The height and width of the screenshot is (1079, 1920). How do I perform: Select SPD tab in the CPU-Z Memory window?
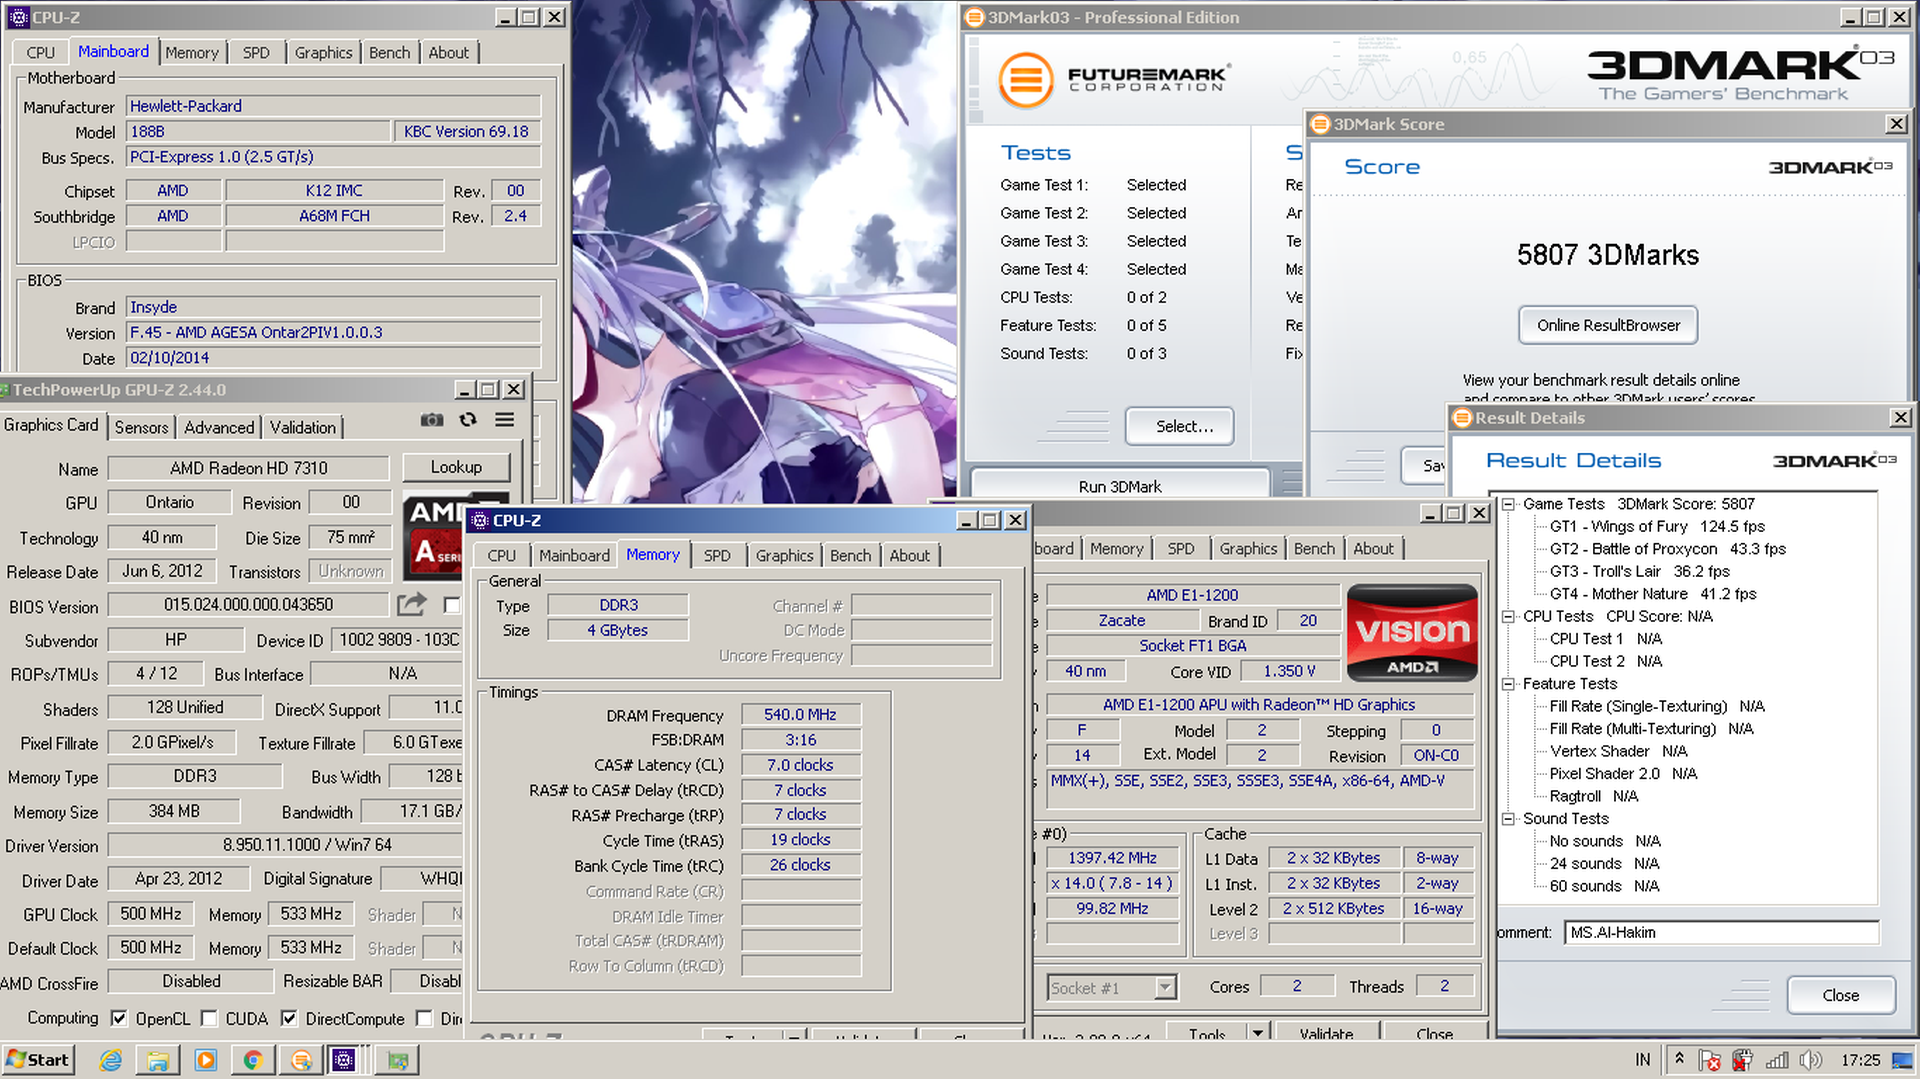(717, 555)
